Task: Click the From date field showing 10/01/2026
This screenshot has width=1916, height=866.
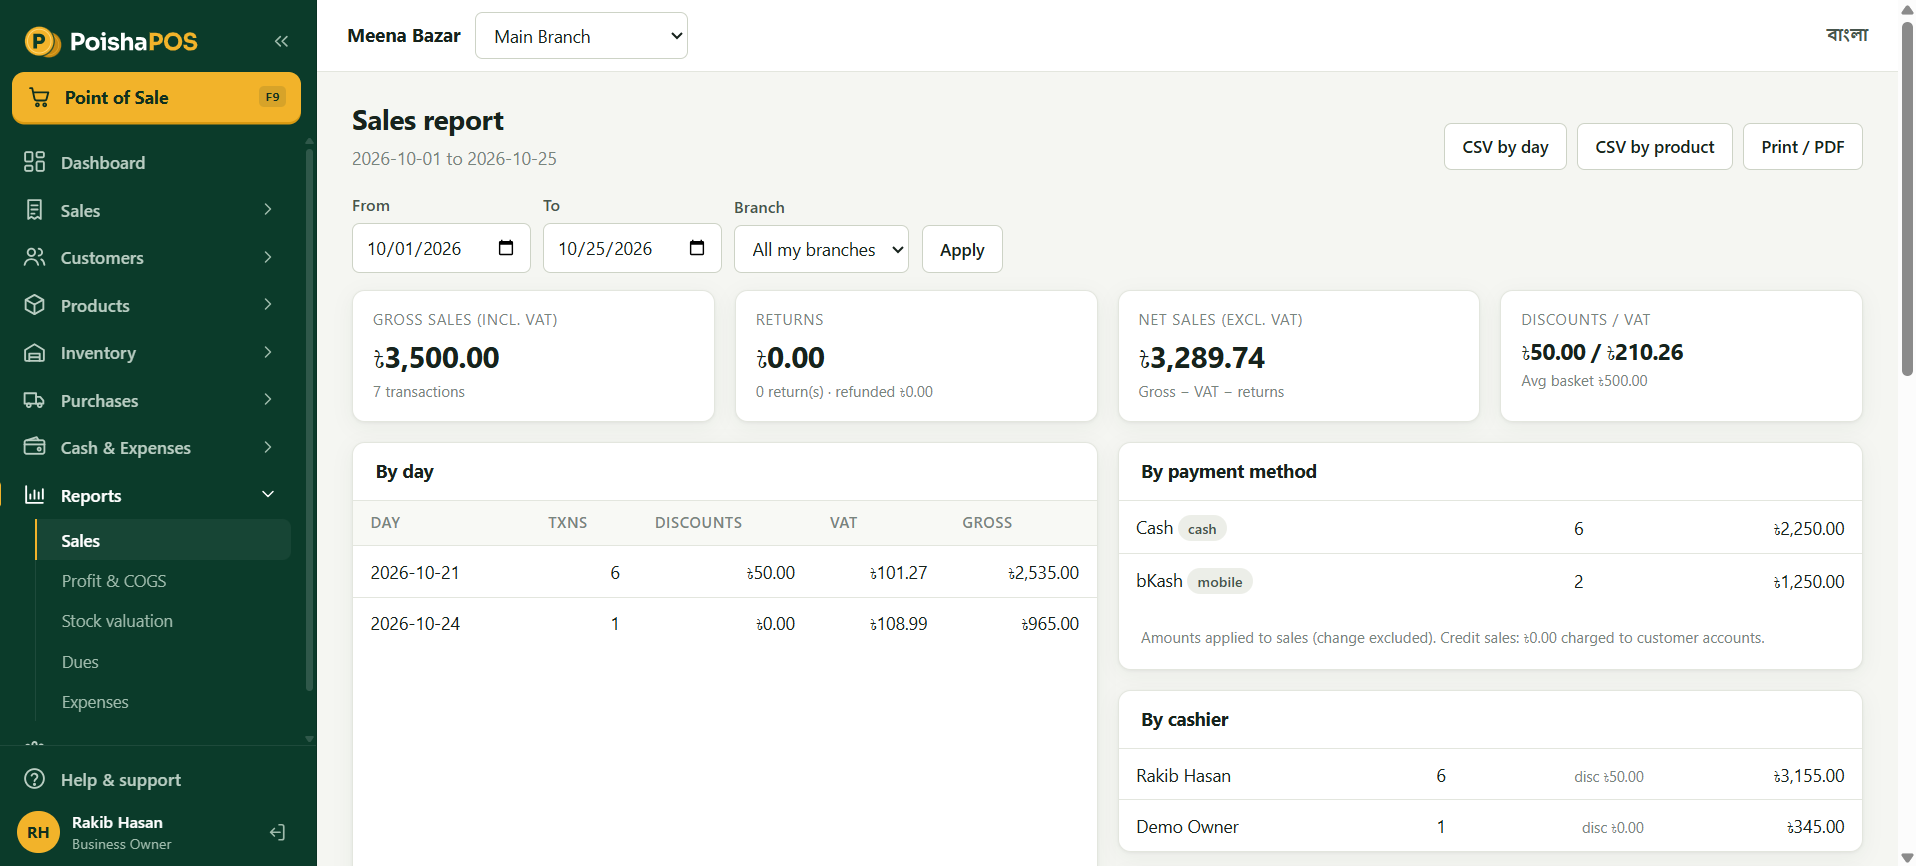Action: click(x=441, y=248)
